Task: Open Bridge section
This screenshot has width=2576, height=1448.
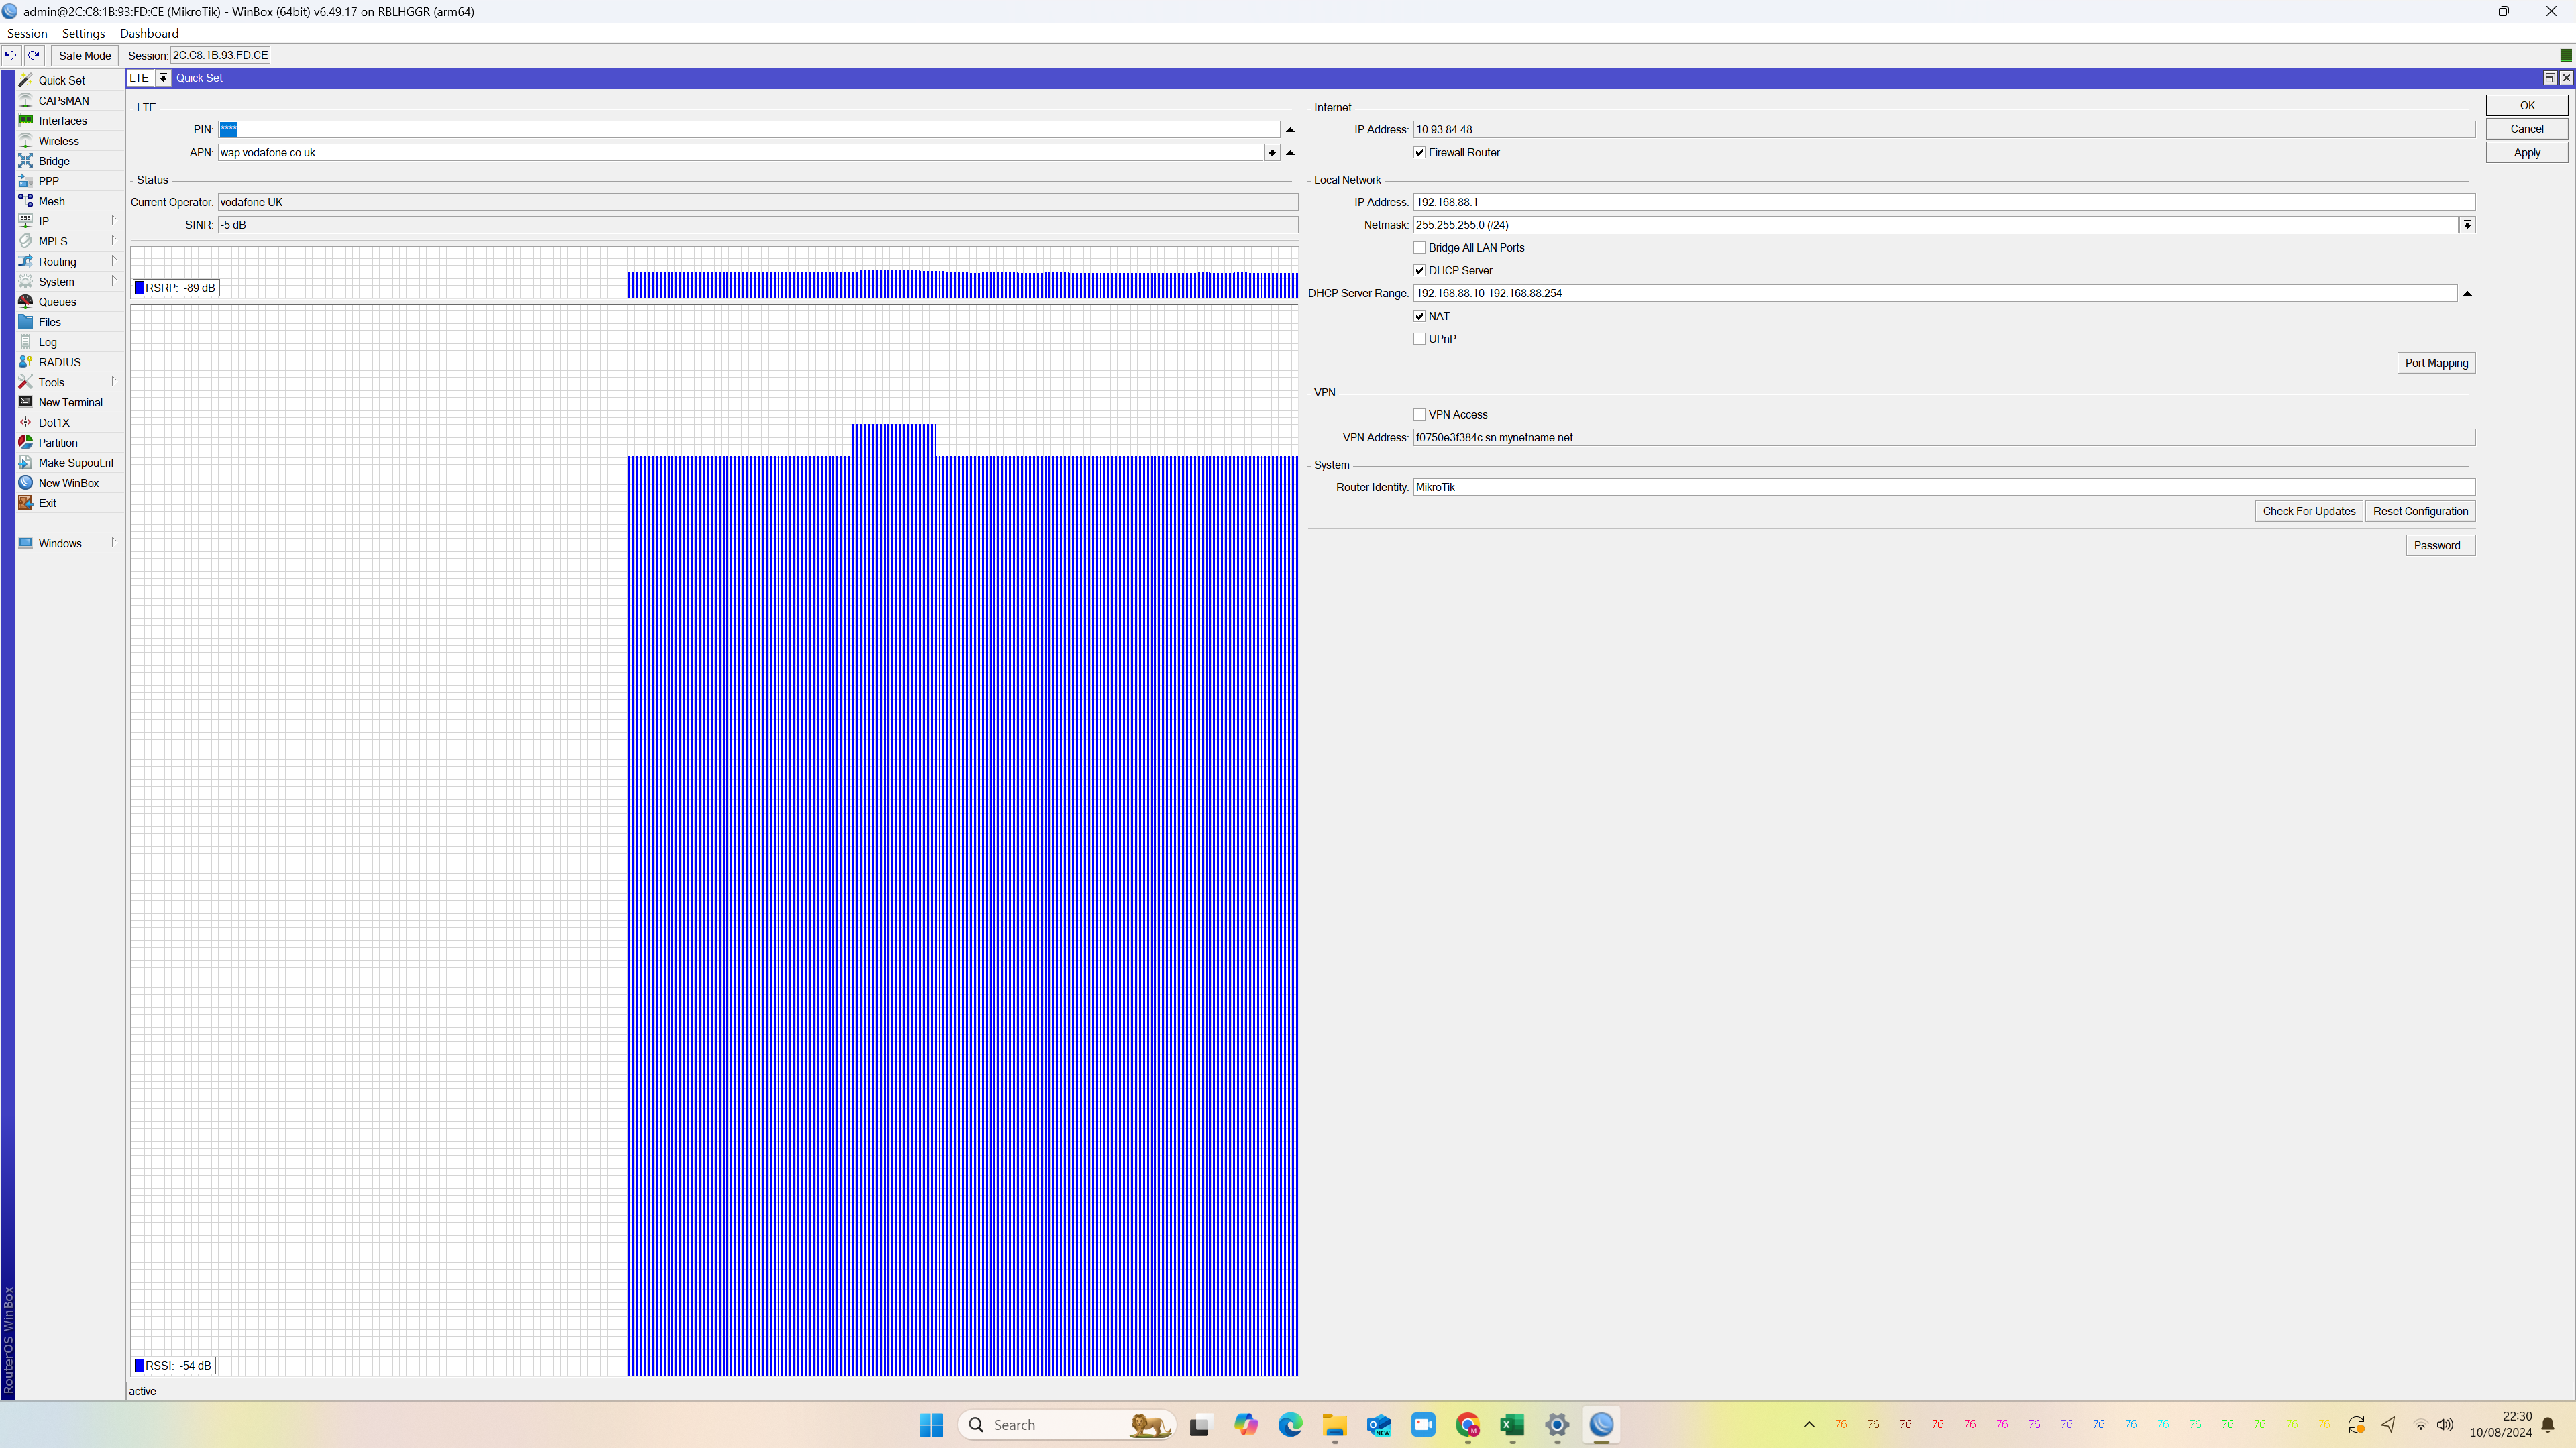Action: (x=54, y=161)
